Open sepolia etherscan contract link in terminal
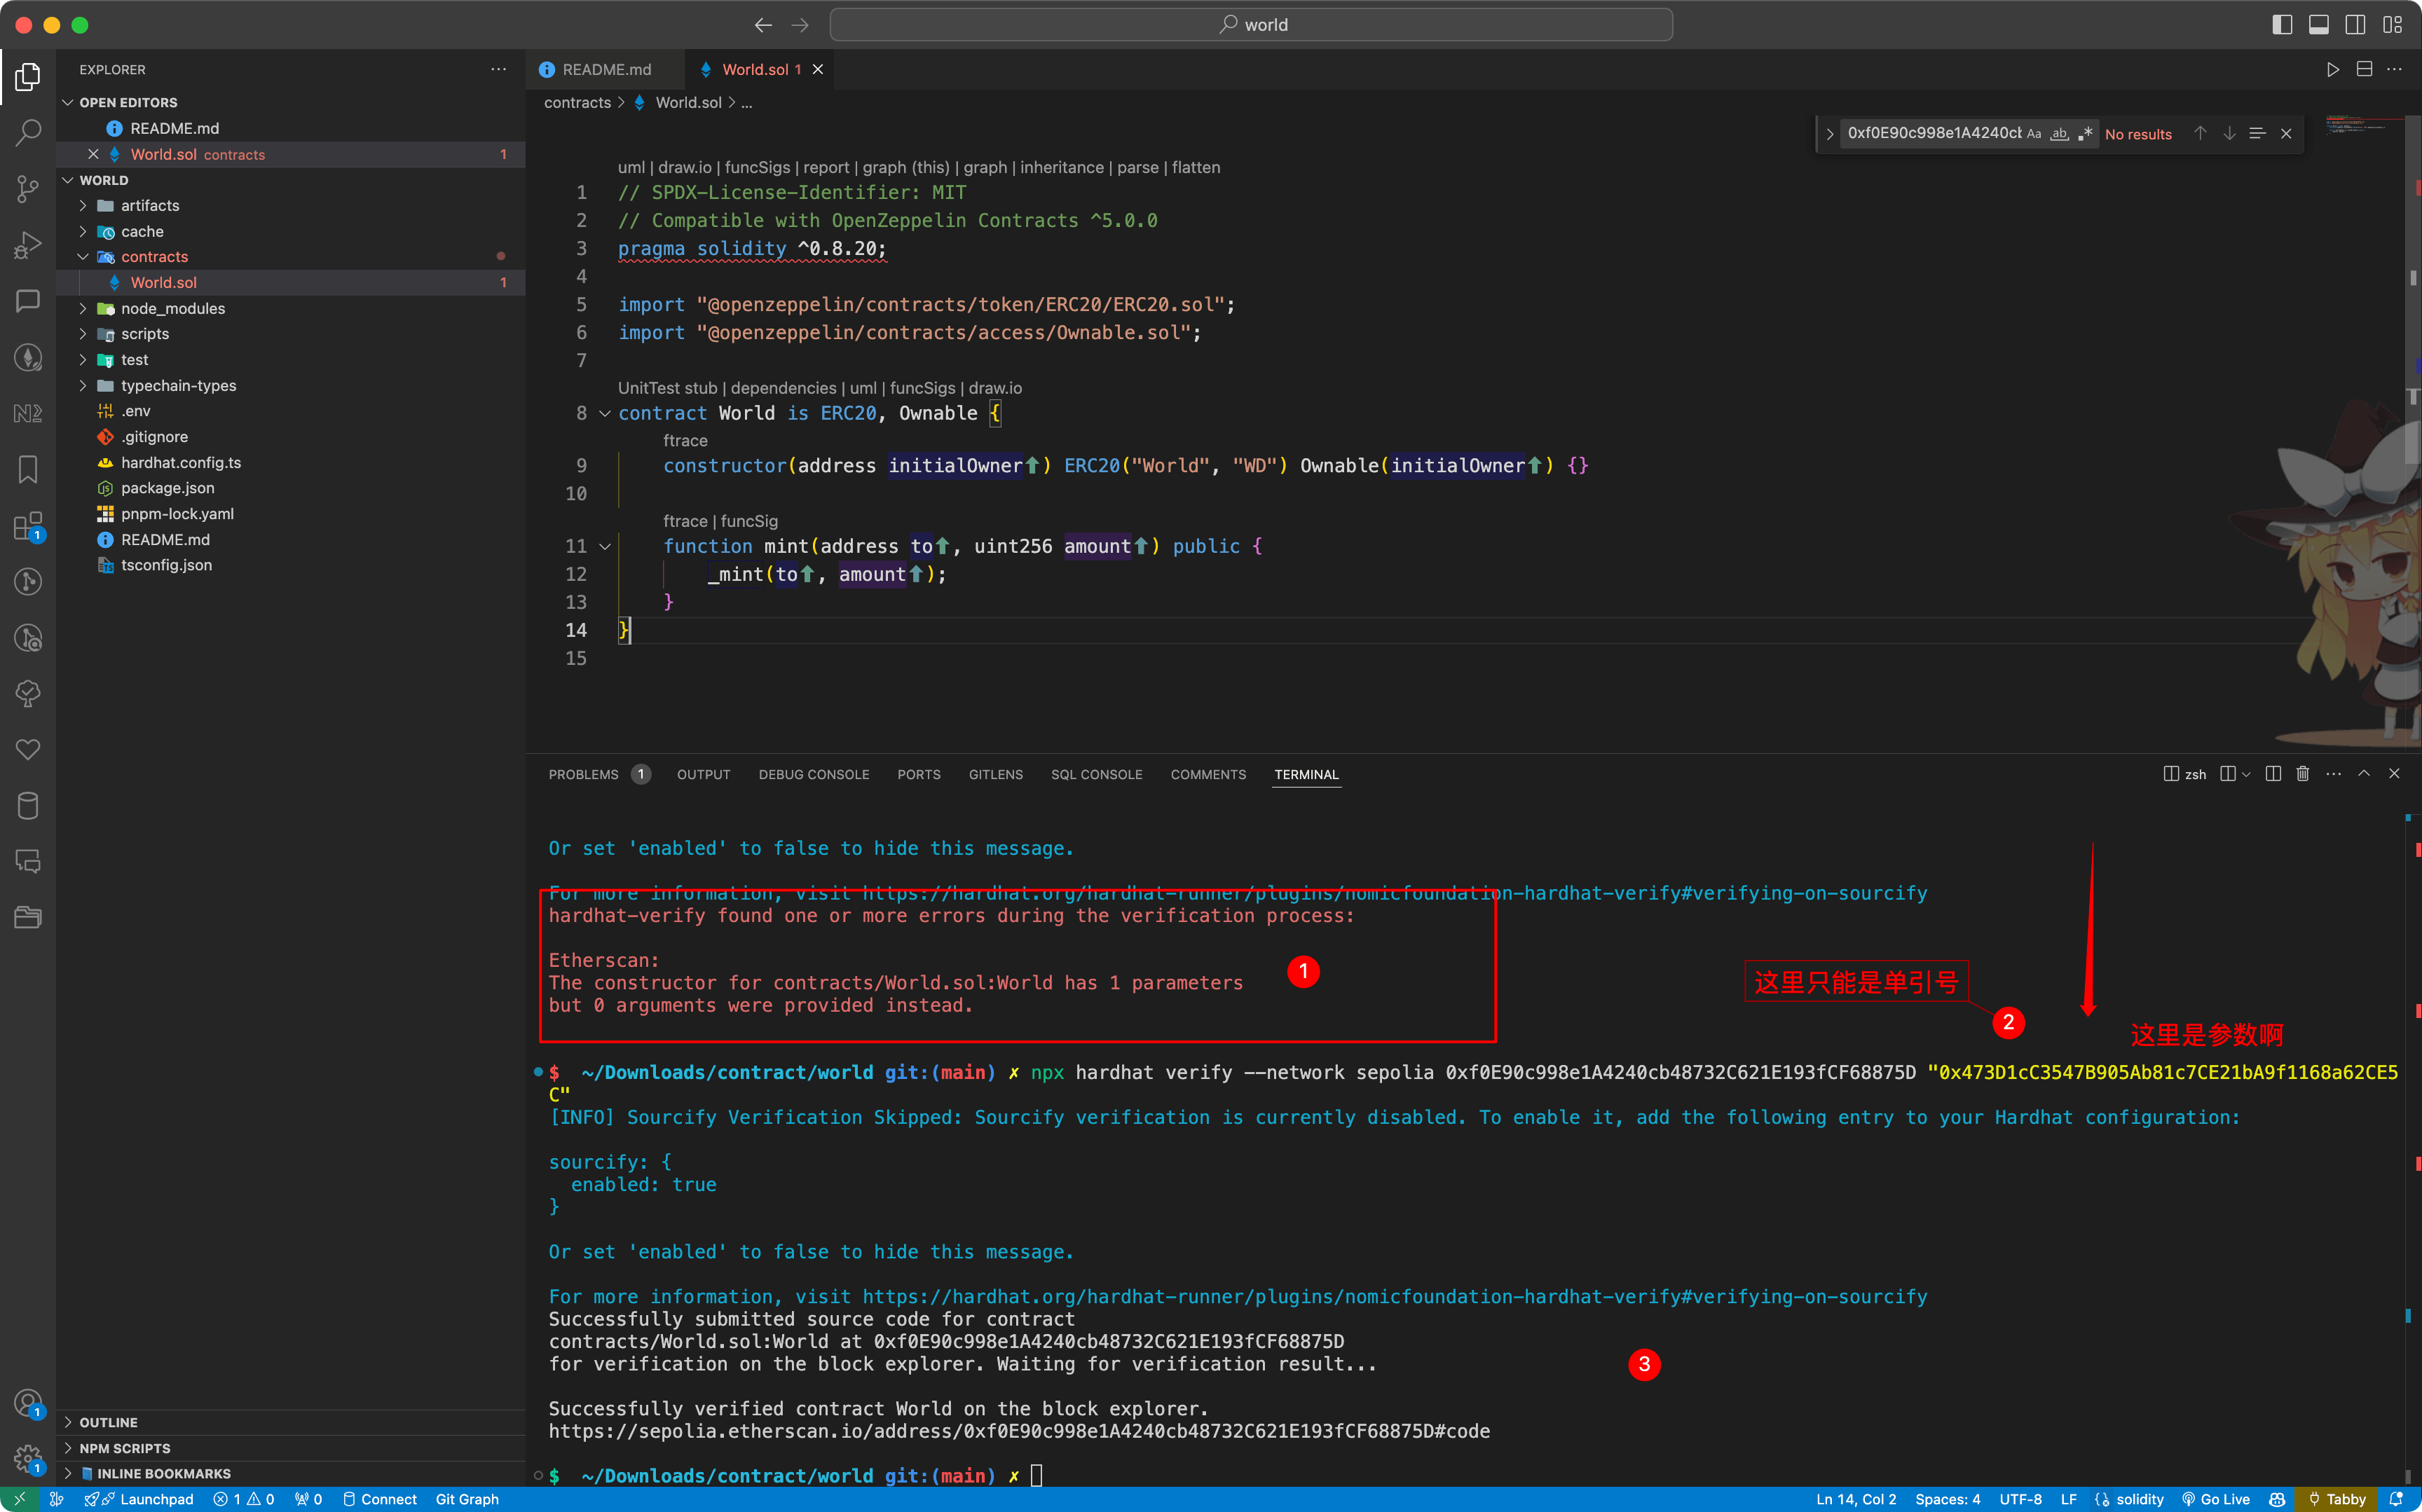Viewport: 2422px width, 1512px height. tap(1018, 1431)
